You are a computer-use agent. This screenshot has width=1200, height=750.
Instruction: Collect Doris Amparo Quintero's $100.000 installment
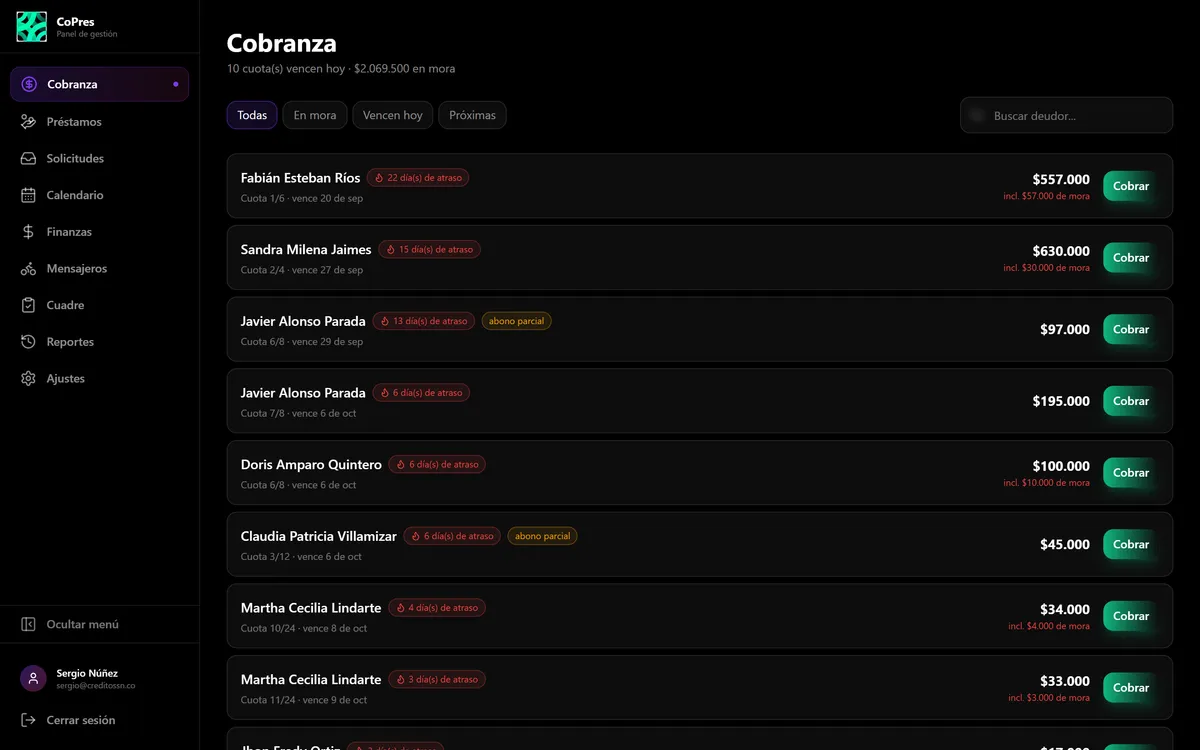click(1131, 473)
